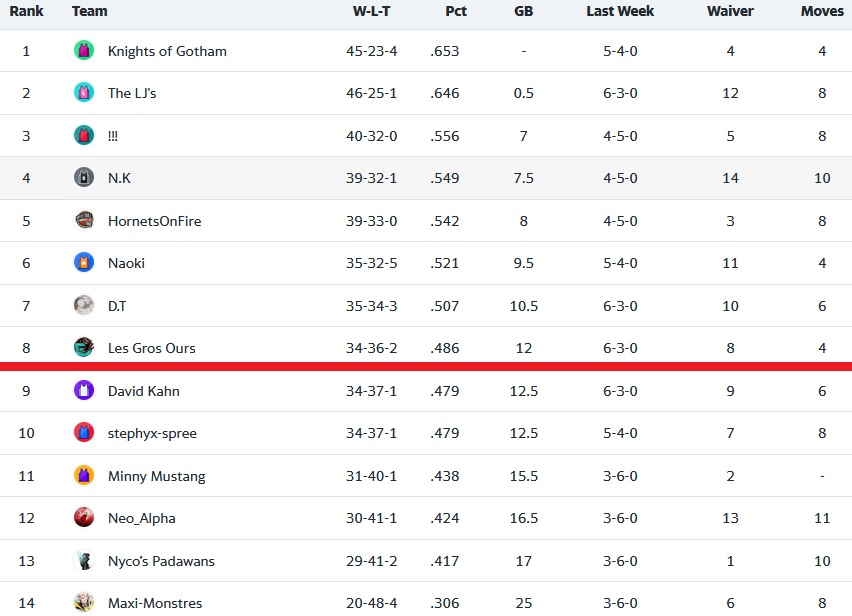The height and width of the screenshot is (616, 852).
Task: Open the D.T team link
Action: (x=117, y=306)
